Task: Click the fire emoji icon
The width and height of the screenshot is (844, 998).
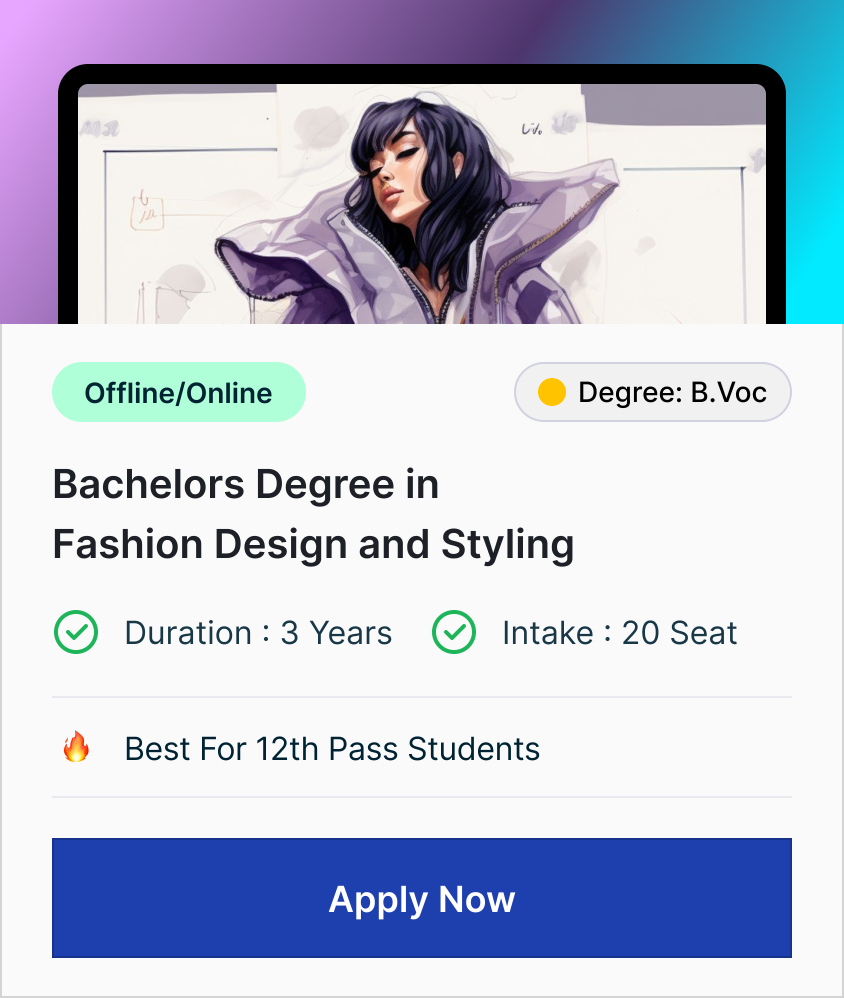Action: click(76, 747)
